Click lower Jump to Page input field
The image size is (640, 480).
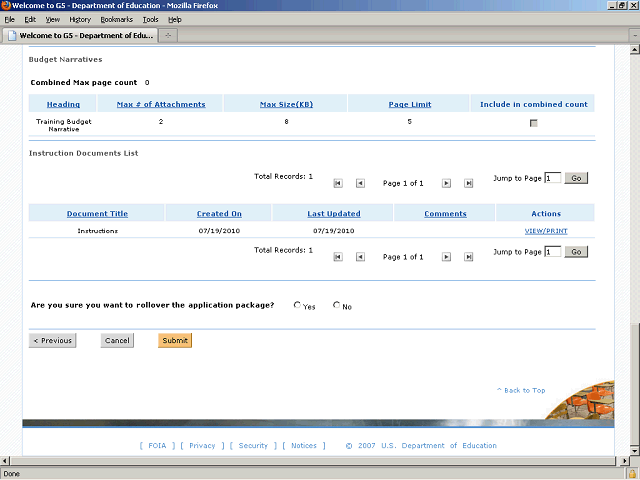tap(553, 252)
